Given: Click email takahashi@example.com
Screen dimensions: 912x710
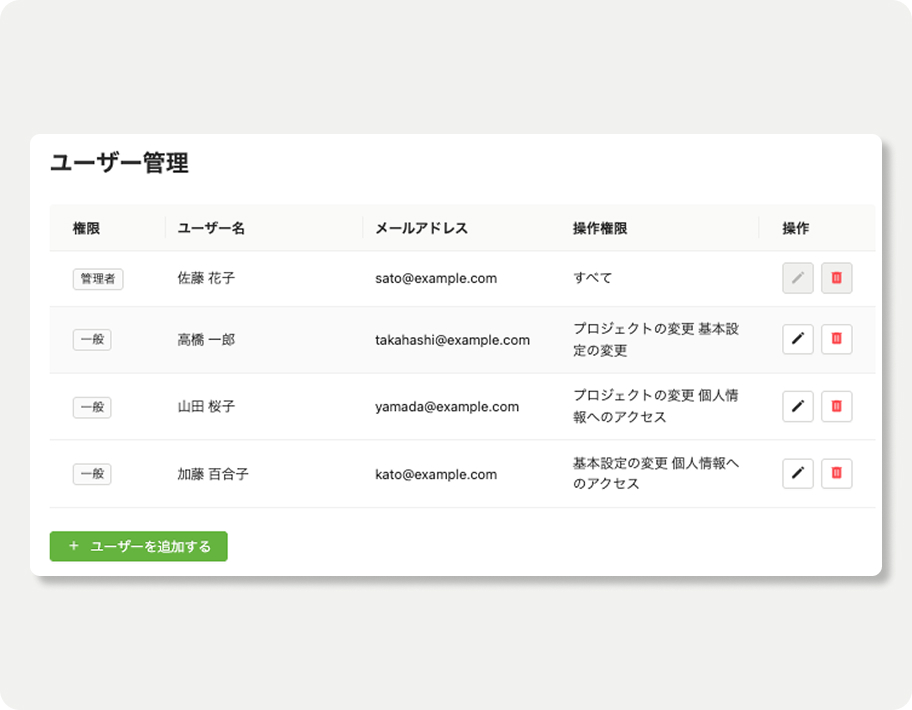Looking at the screenshot, I should [x=452, y=340].
